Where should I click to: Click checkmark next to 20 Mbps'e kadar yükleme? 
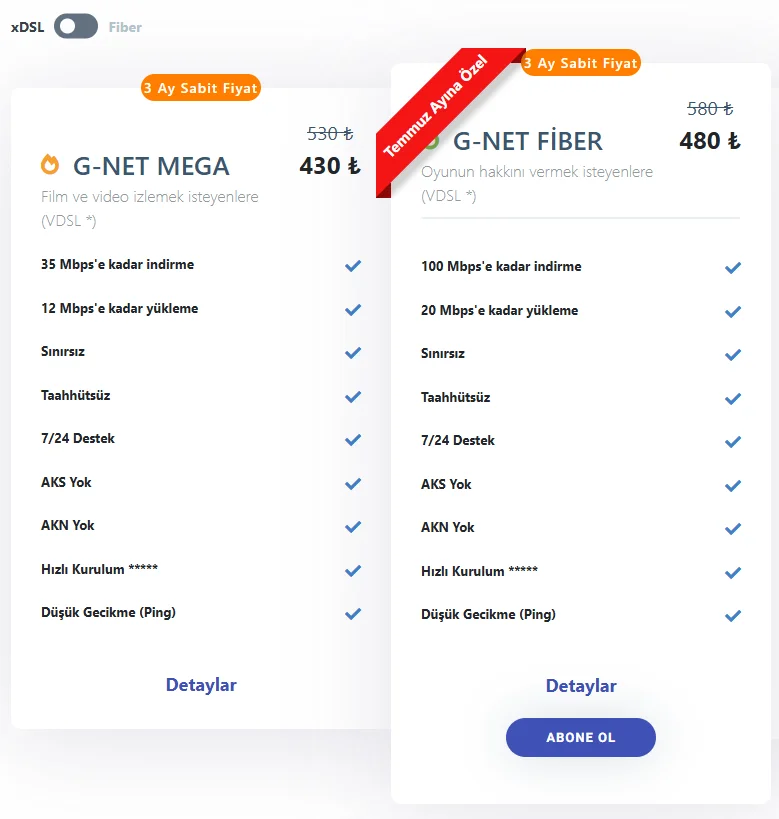point(733,311)
